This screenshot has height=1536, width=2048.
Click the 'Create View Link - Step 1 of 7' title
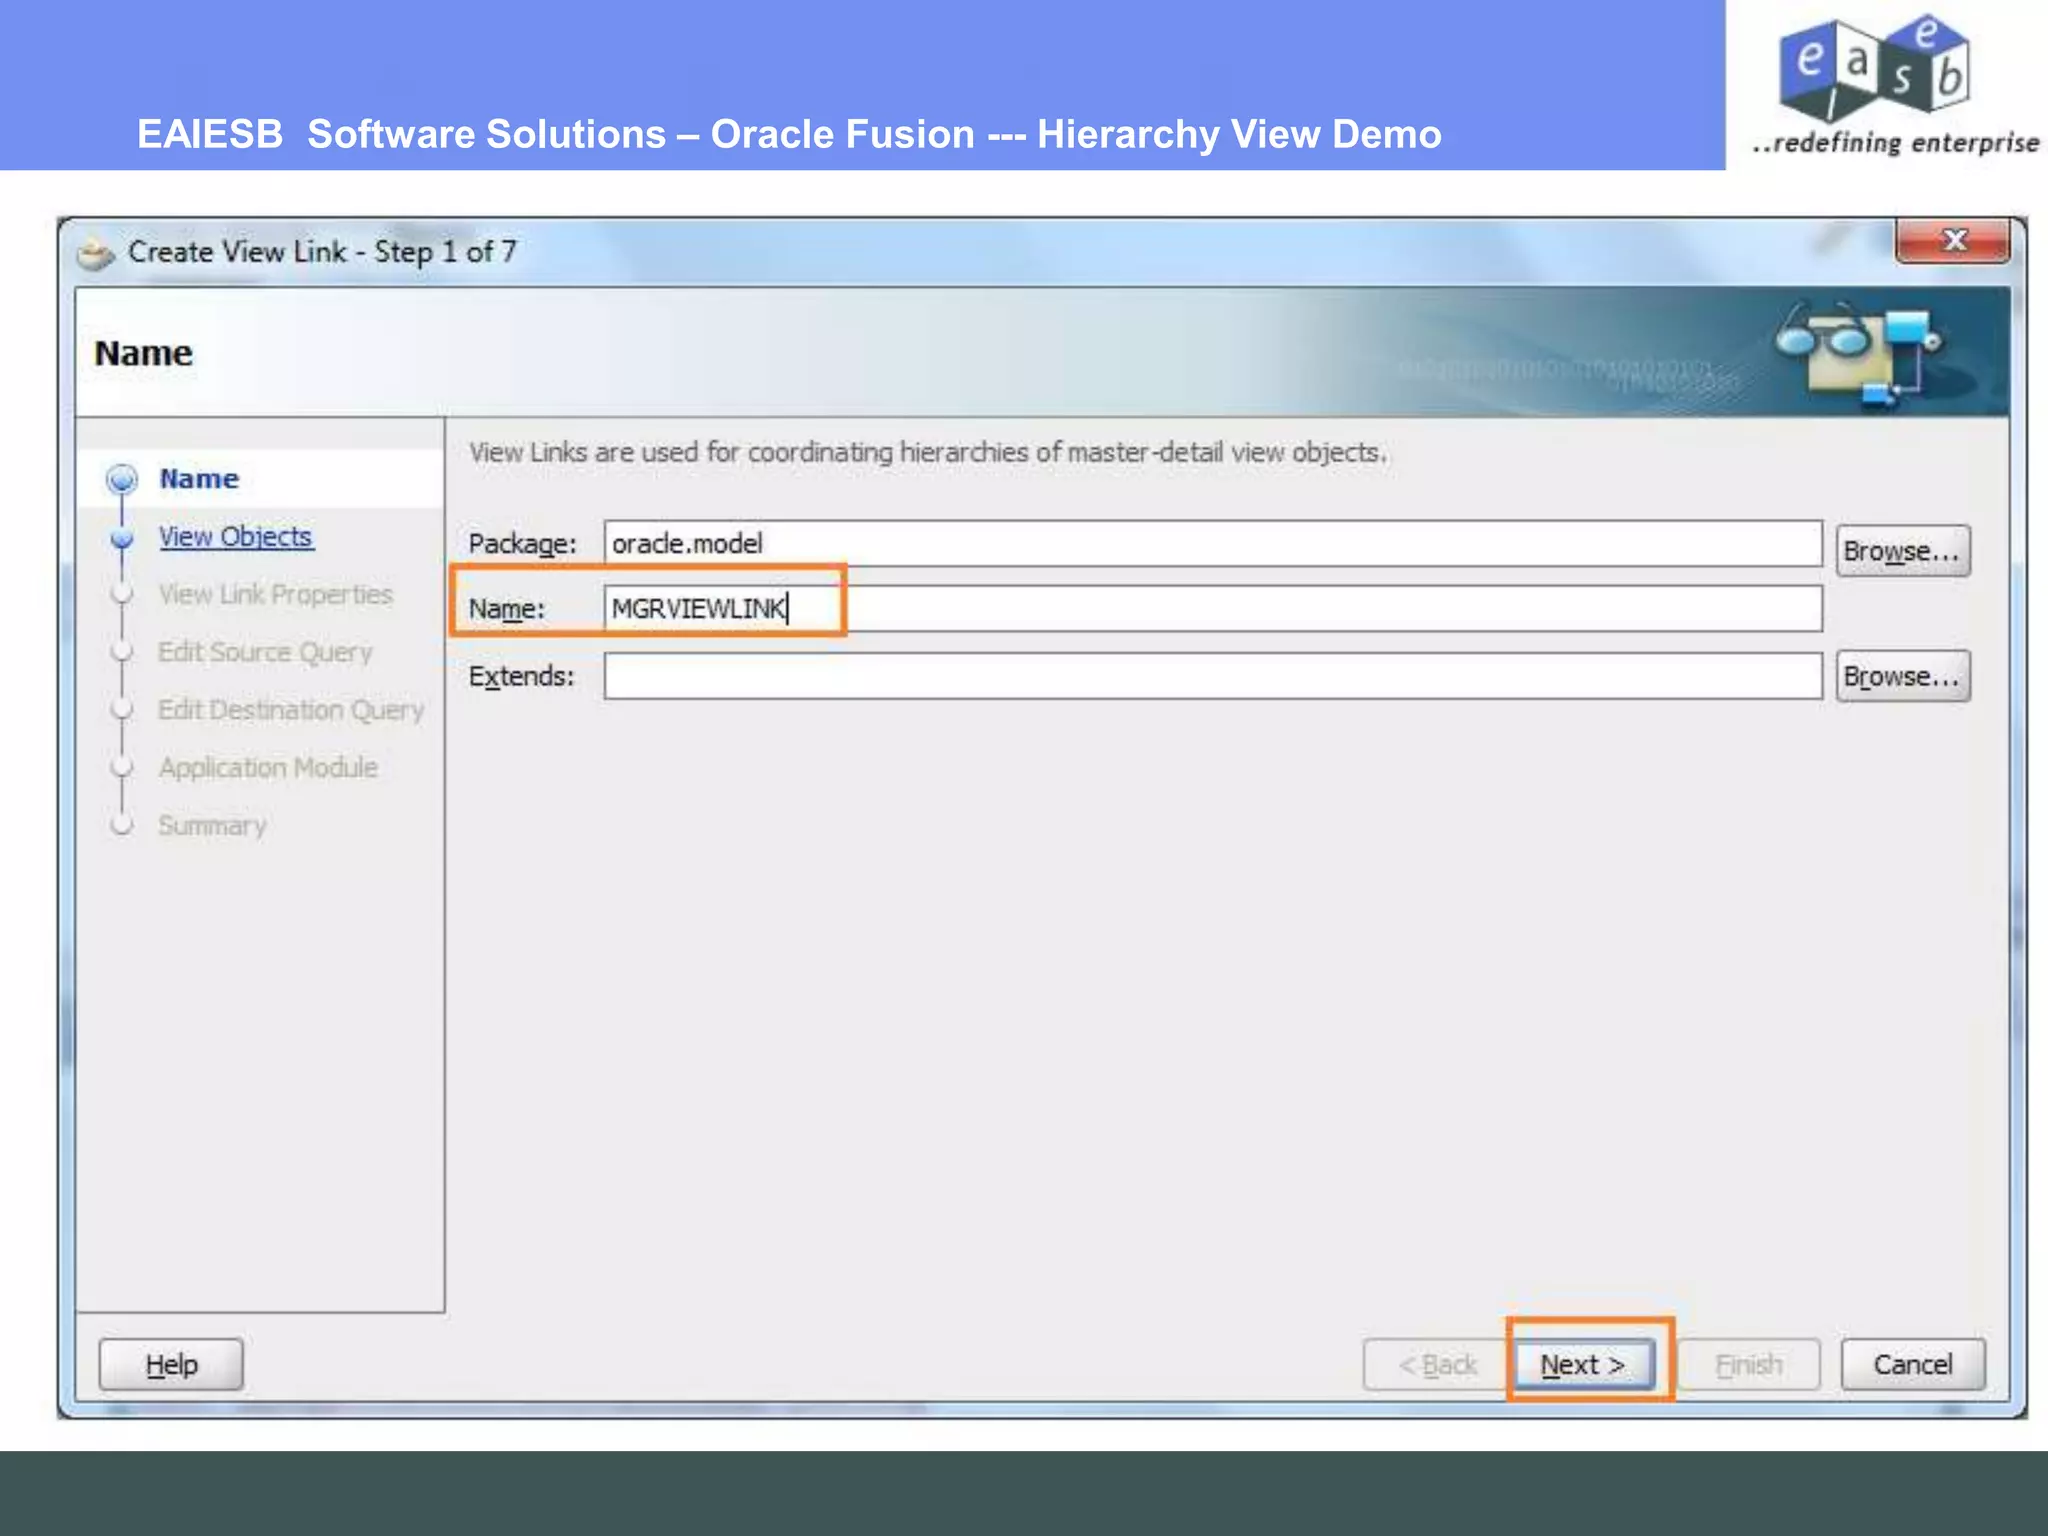tap(322, 251)
